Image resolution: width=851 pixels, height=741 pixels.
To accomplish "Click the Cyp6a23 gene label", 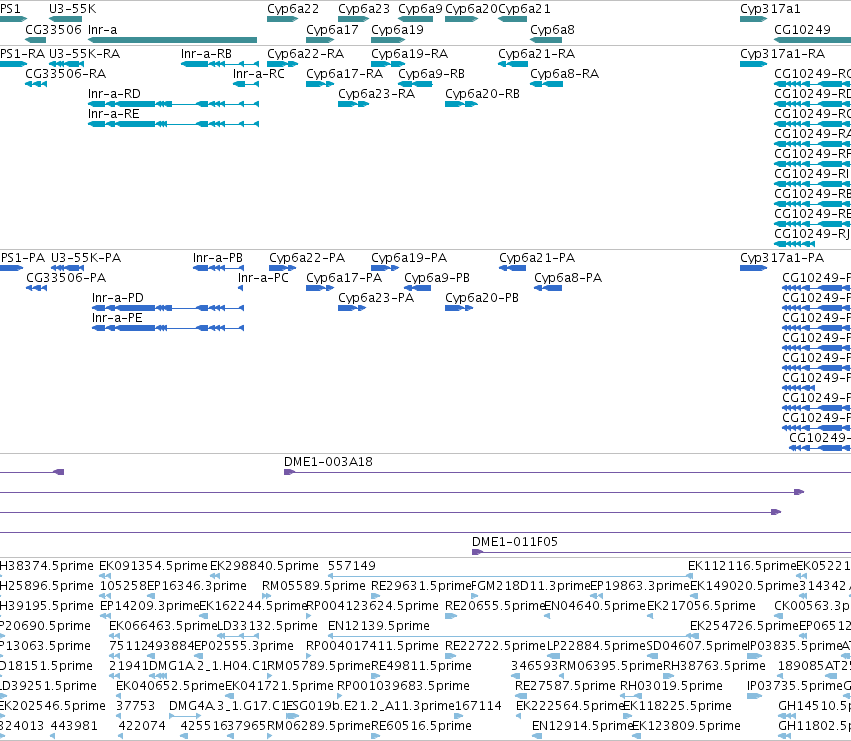I will [364, 9].
